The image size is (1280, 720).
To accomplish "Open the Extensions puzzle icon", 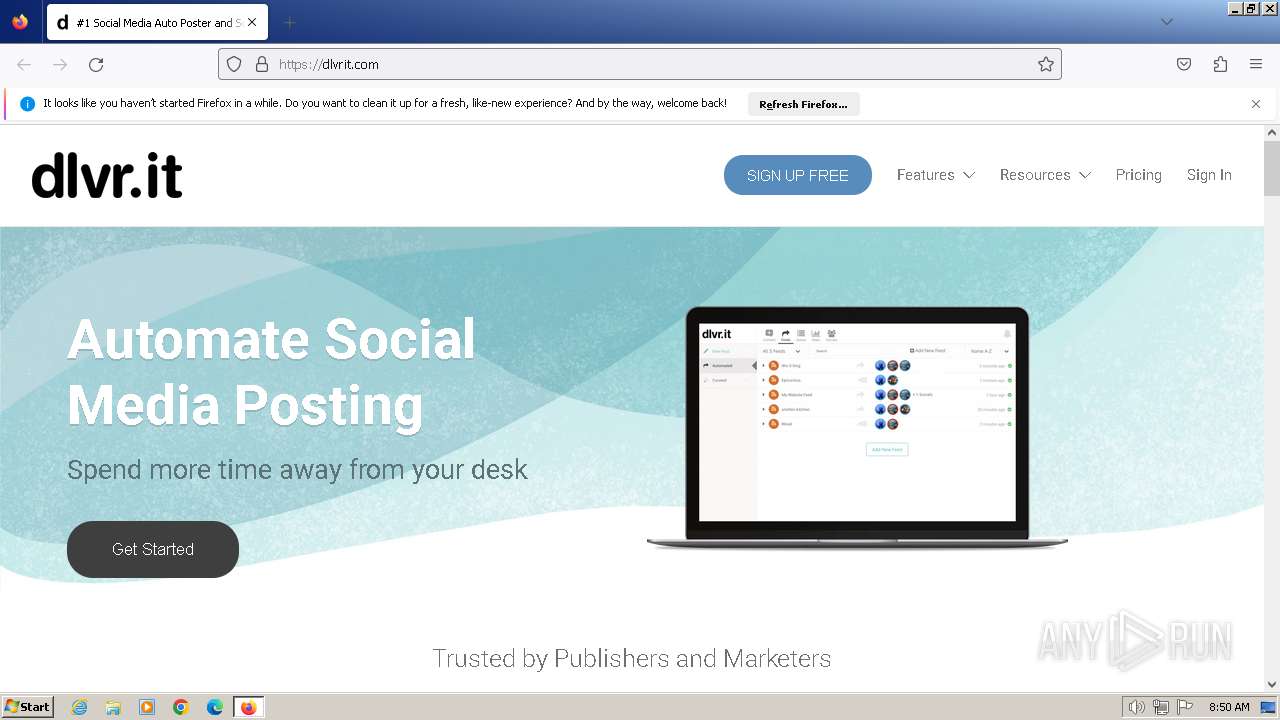I will (x=1220, y=64).
